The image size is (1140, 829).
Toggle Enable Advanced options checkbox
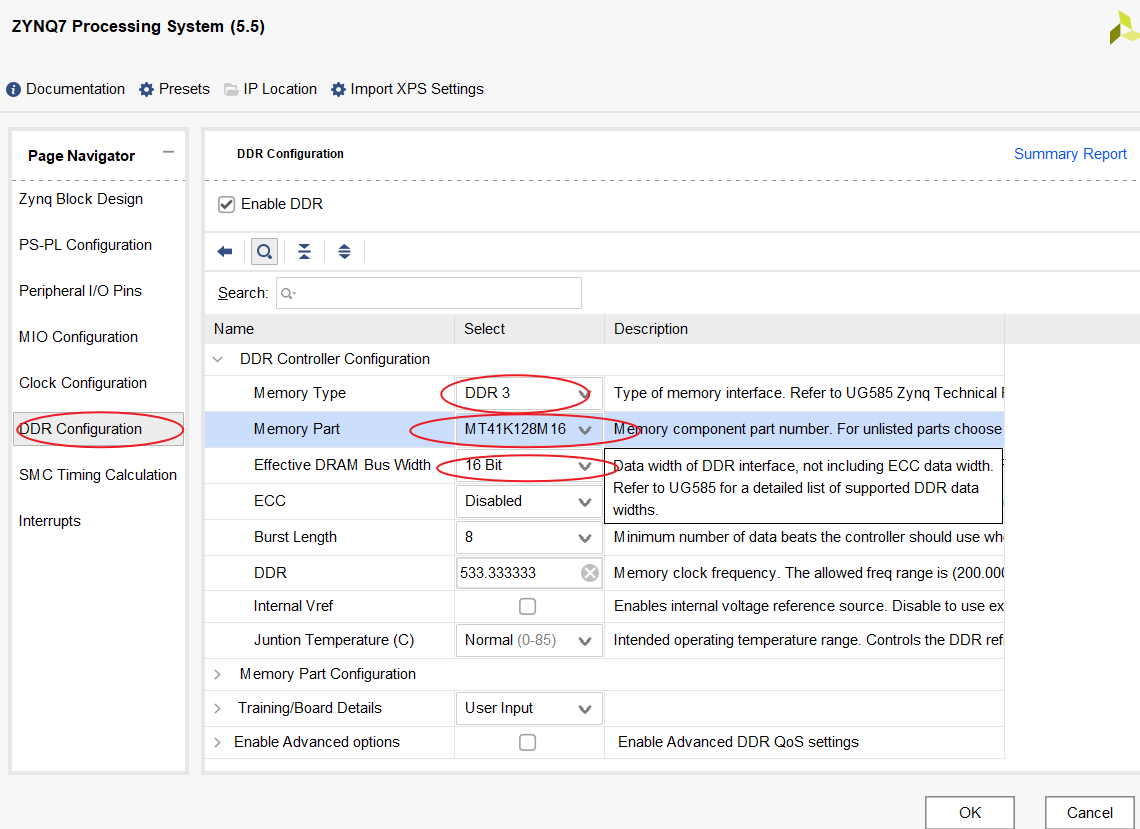tap(528, 742)
